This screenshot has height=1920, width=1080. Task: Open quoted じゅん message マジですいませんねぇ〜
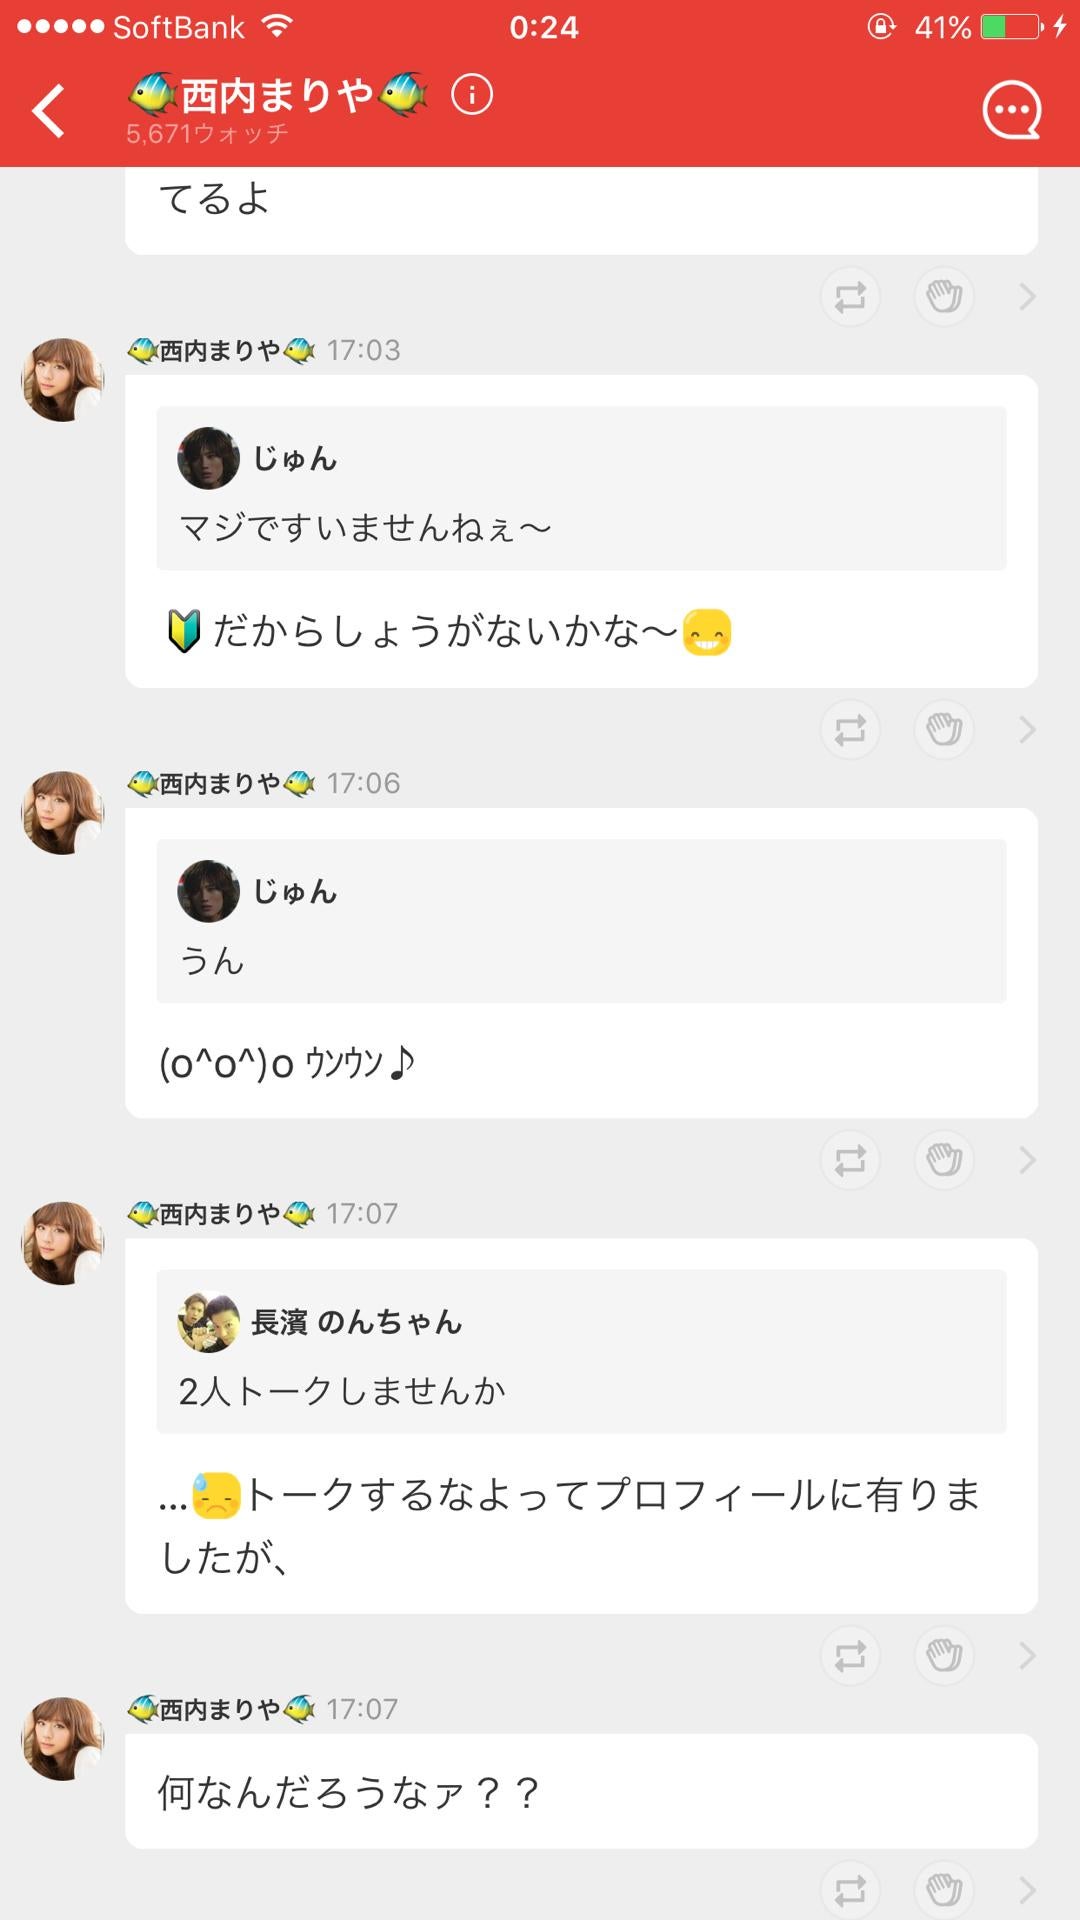[x=581, y=489]
